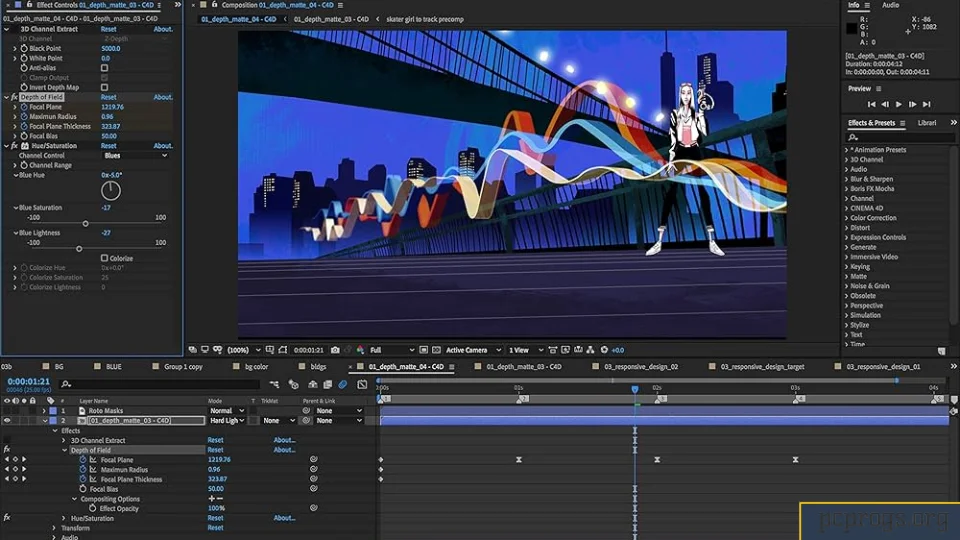Toggle the Hue/Saturation fx switch in Effect Controls
The width and height of the screenshot is (960, 540).
tap(15, 146)
